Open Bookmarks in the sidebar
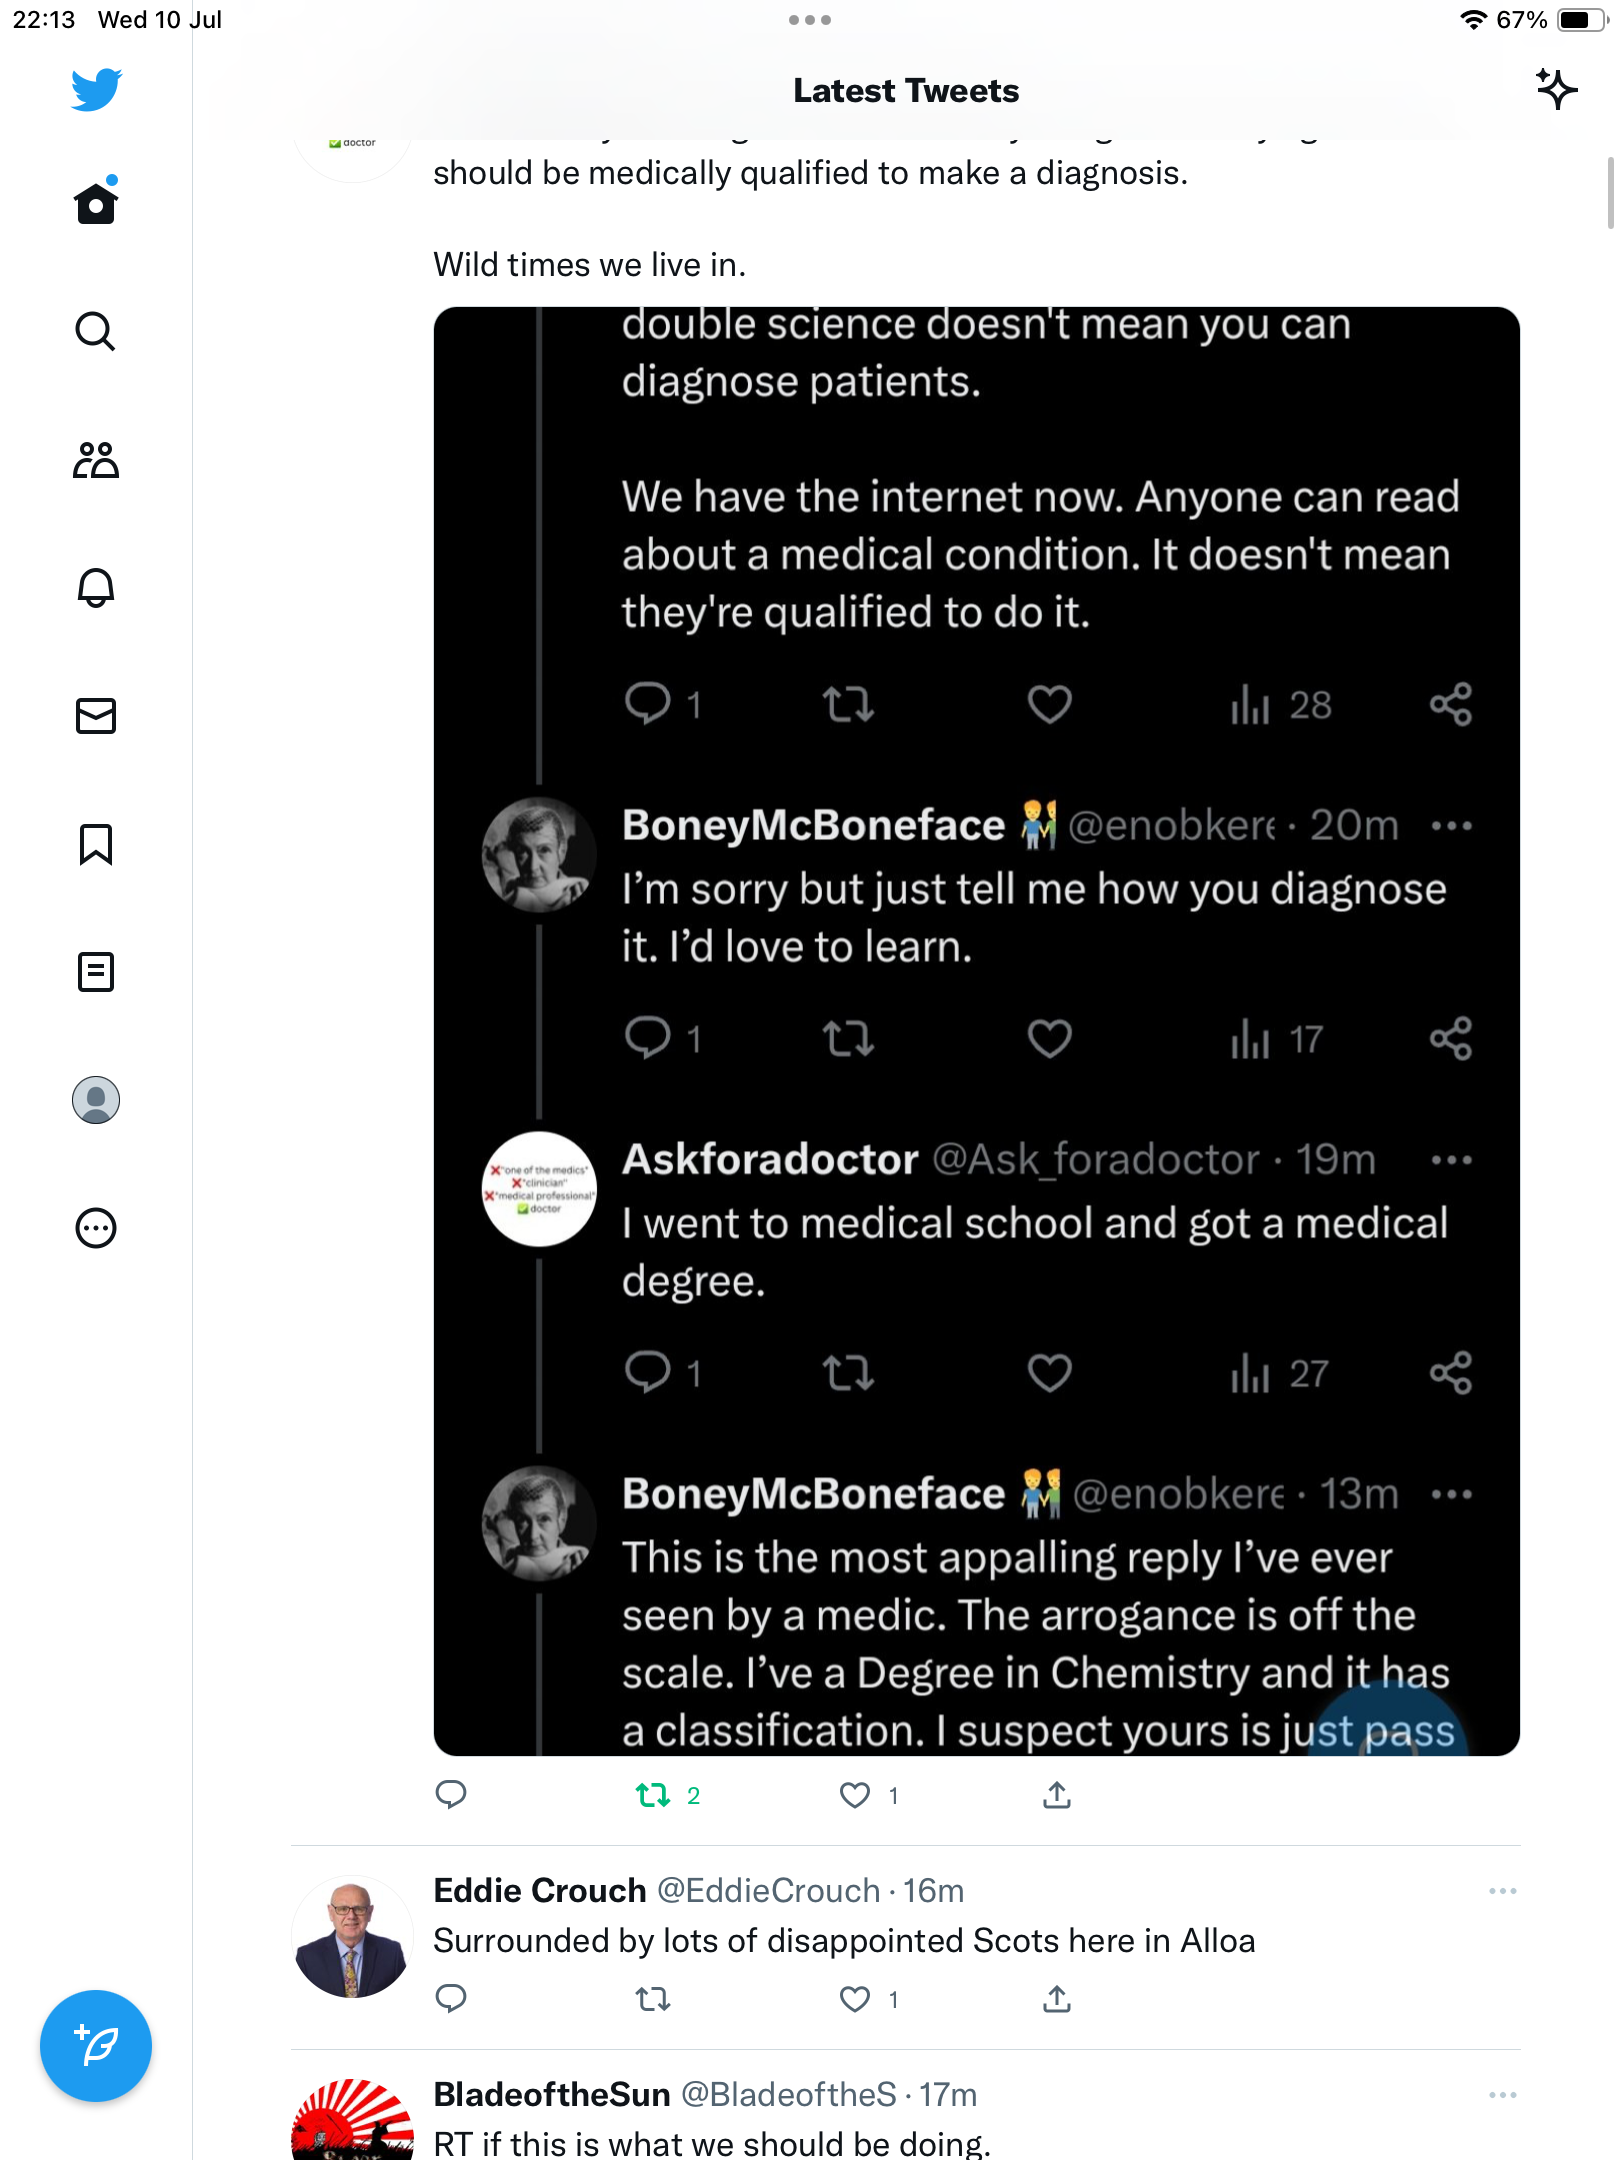The height and width of the screenshot is (2160, 1620). coord(96,844)
